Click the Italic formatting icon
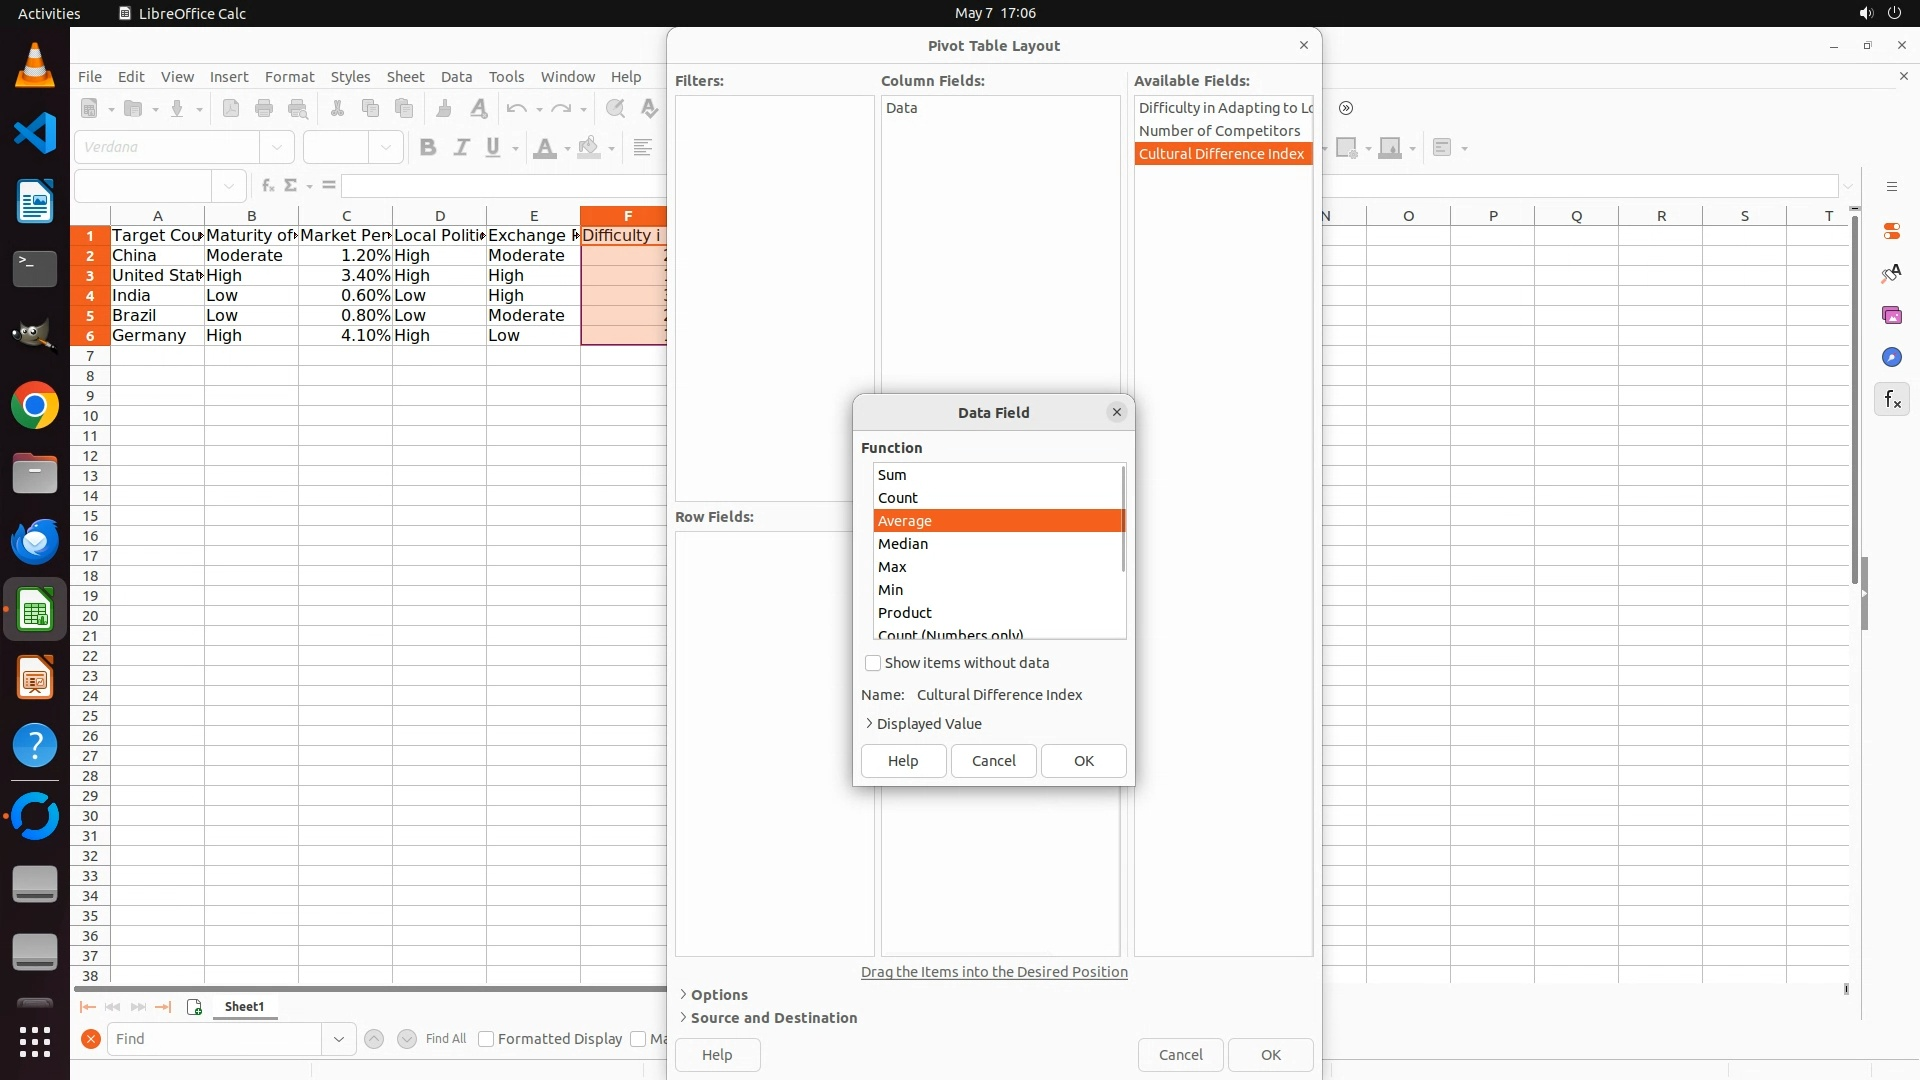 point(461,148)
